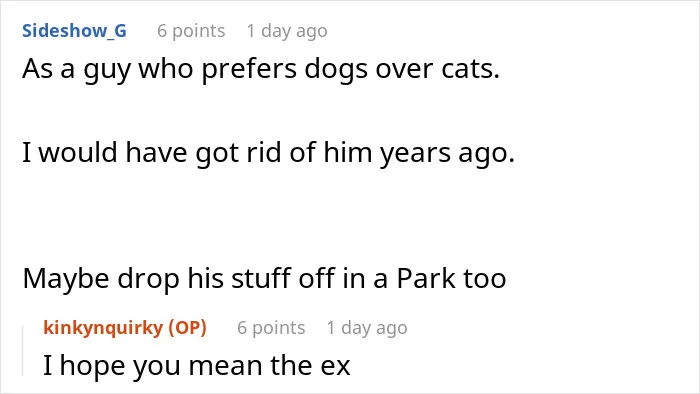
Task: Click the word 'prefers' in the first comment
Action: (x=249, y=70)
